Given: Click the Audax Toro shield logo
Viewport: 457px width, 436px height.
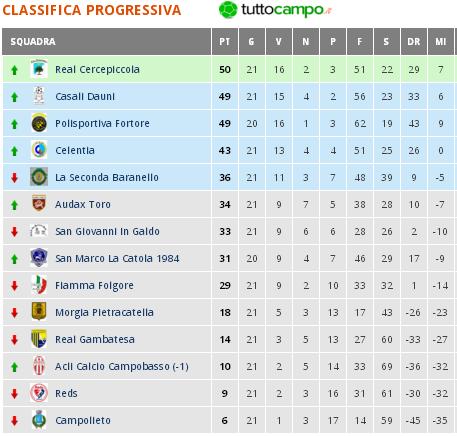Looking at the screenshot, I should click(39, 204).
